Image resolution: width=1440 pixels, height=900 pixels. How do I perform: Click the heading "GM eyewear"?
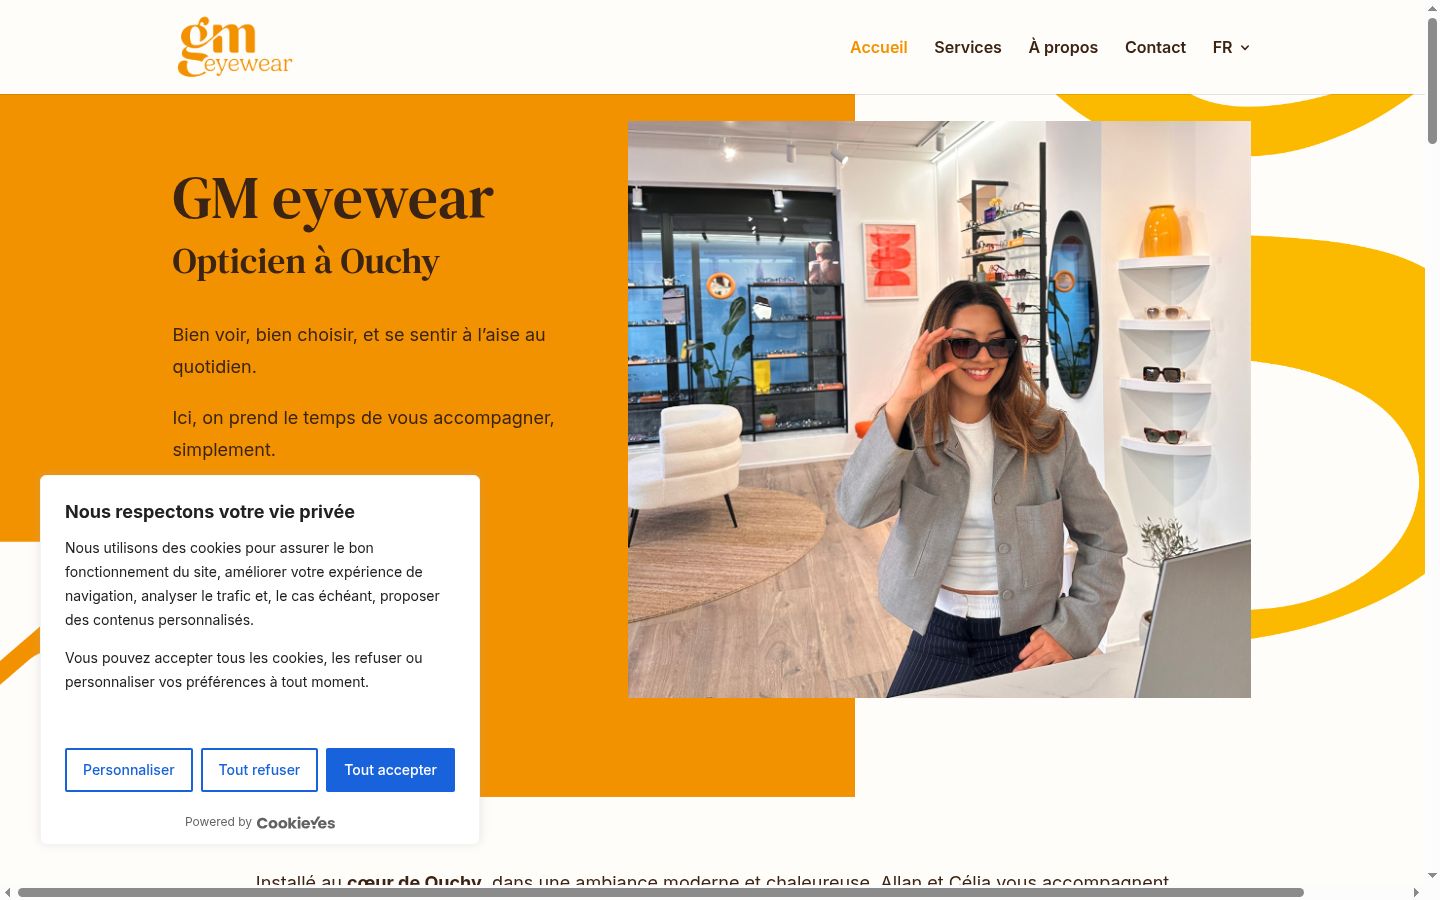pos(333,198)
